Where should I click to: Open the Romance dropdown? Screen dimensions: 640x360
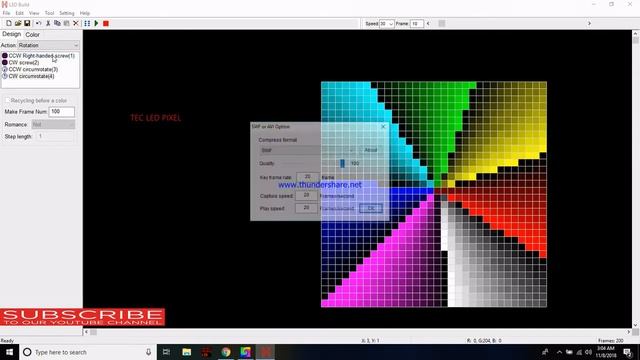point(53,124)
